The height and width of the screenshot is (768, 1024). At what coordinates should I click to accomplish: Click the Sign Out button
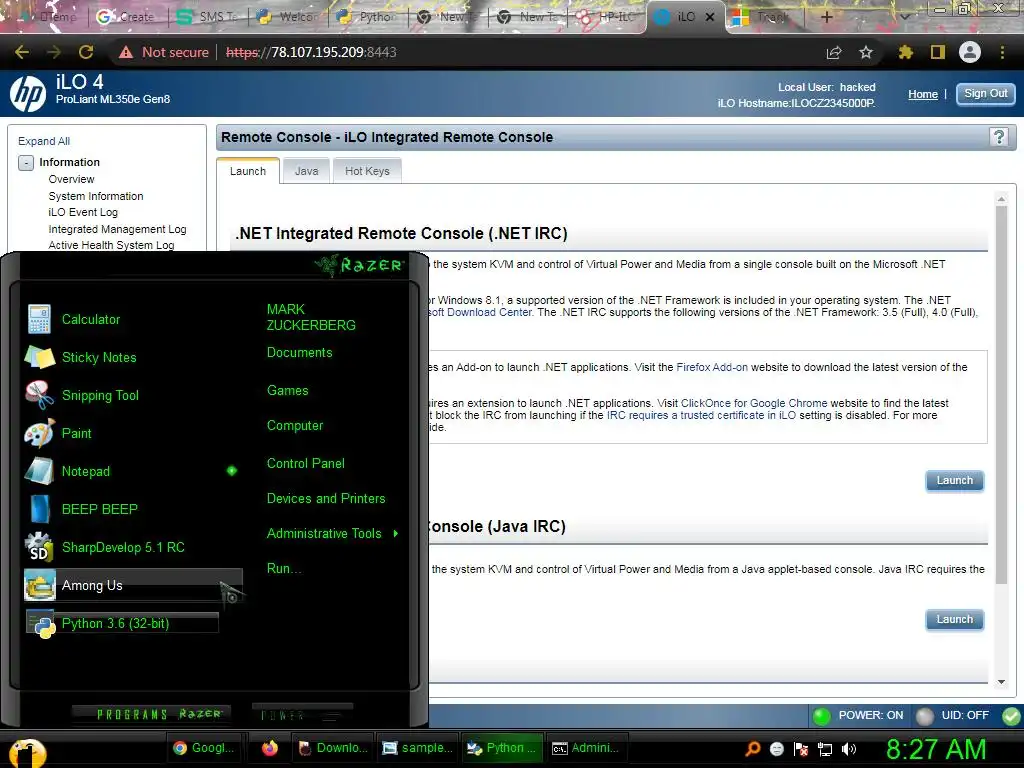pyautogui.click(x=985, y=93)
